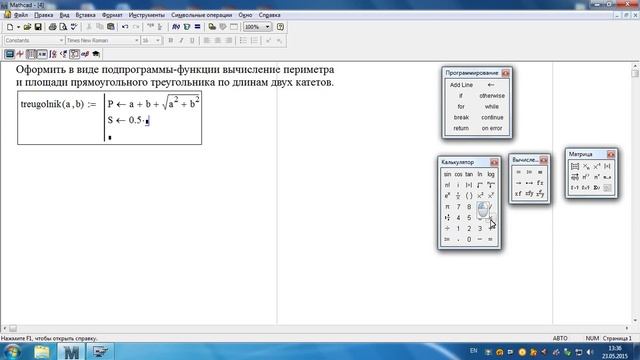Open the new worksheet template dropdown arrow
This screenshot has height=360, width=640.
18,27
